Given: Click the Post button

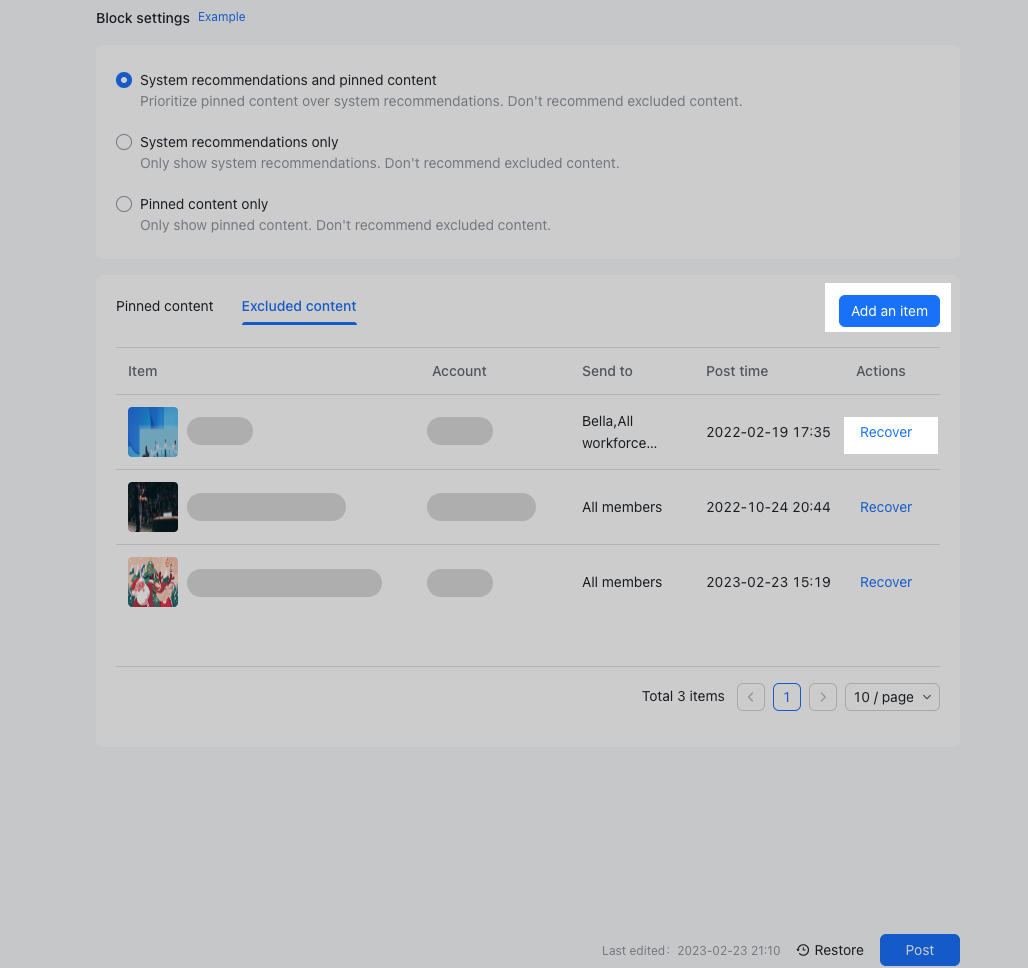Looking at the screenshot, I should pos(919,950).
